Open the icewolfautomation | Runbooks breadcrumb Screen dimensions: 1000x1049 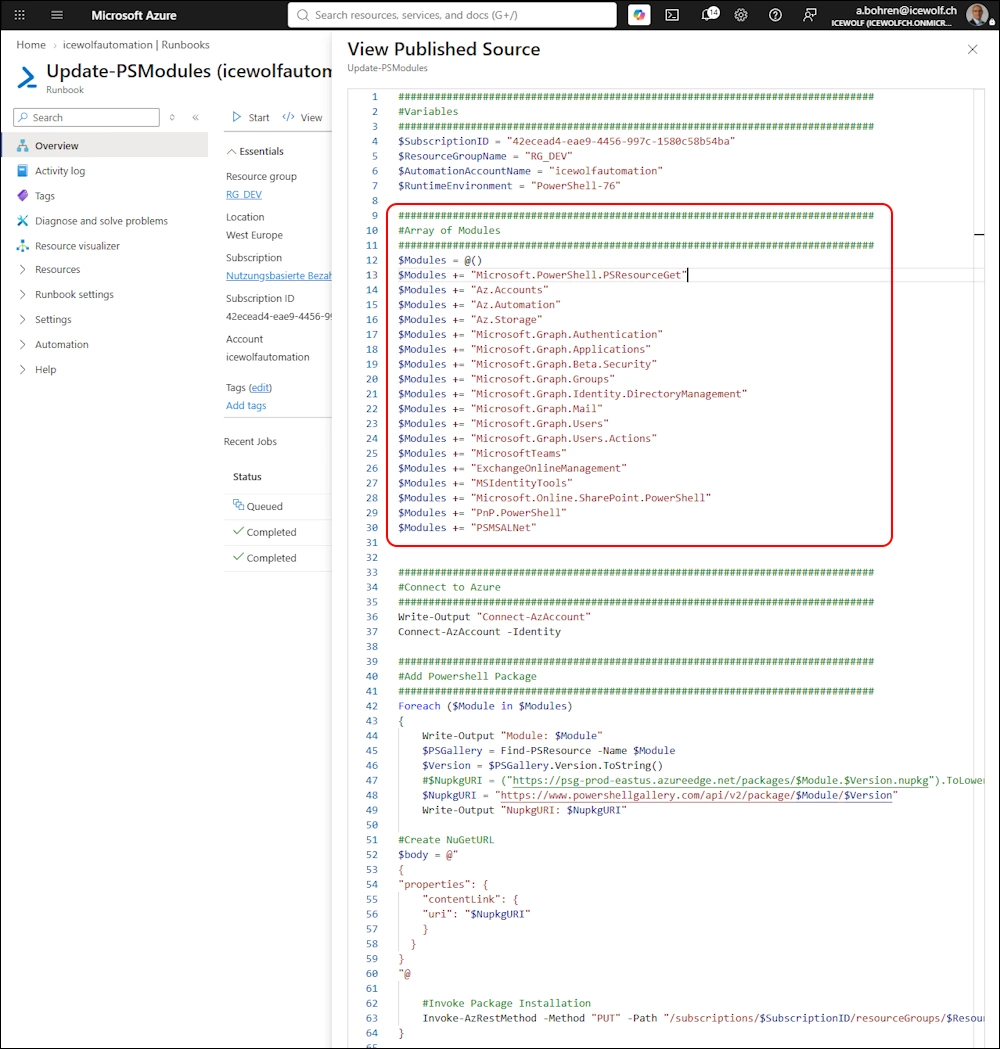(x=136, y=45)
